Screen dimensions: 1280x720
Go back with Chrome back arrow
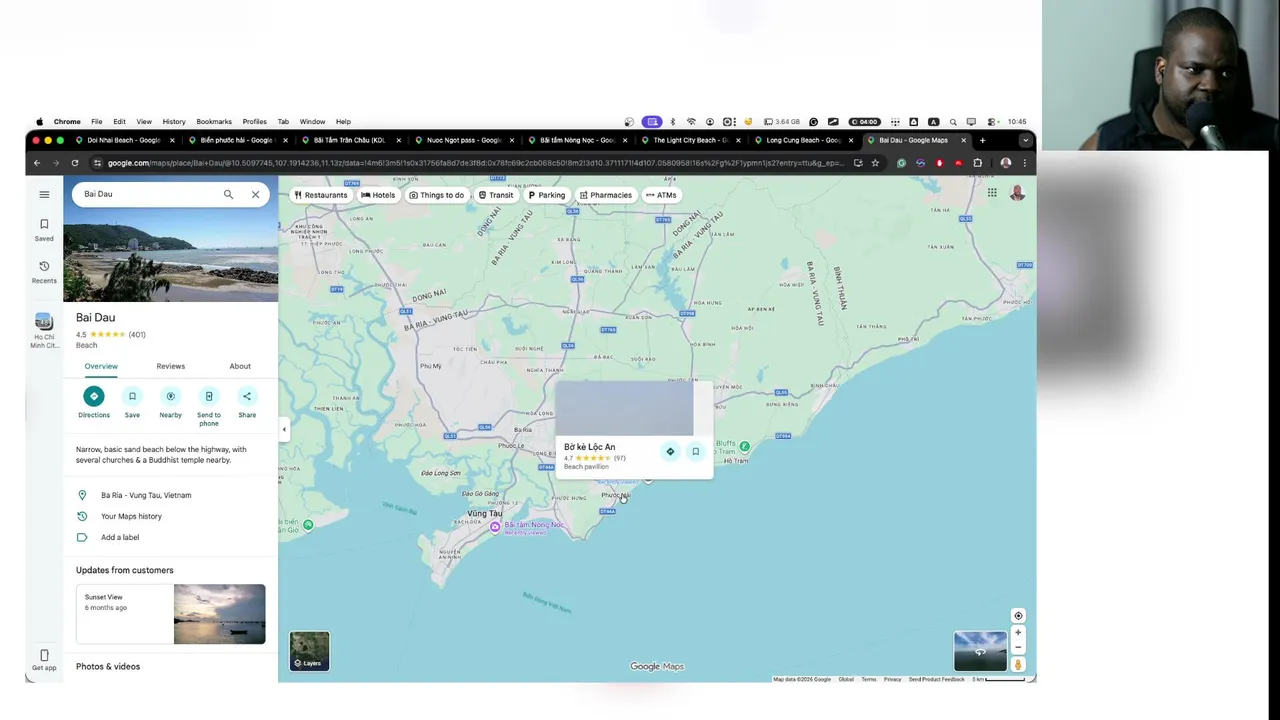[37, 163]
